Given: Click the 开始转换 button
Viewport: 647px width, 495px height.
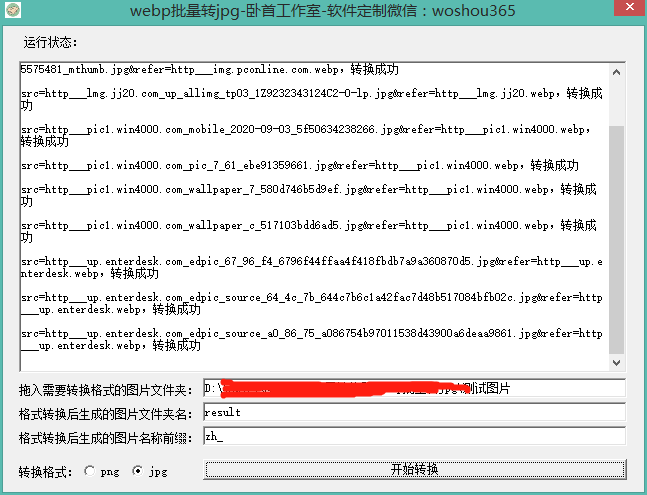Looking at the screenshot, I should (x=415, y=469).
